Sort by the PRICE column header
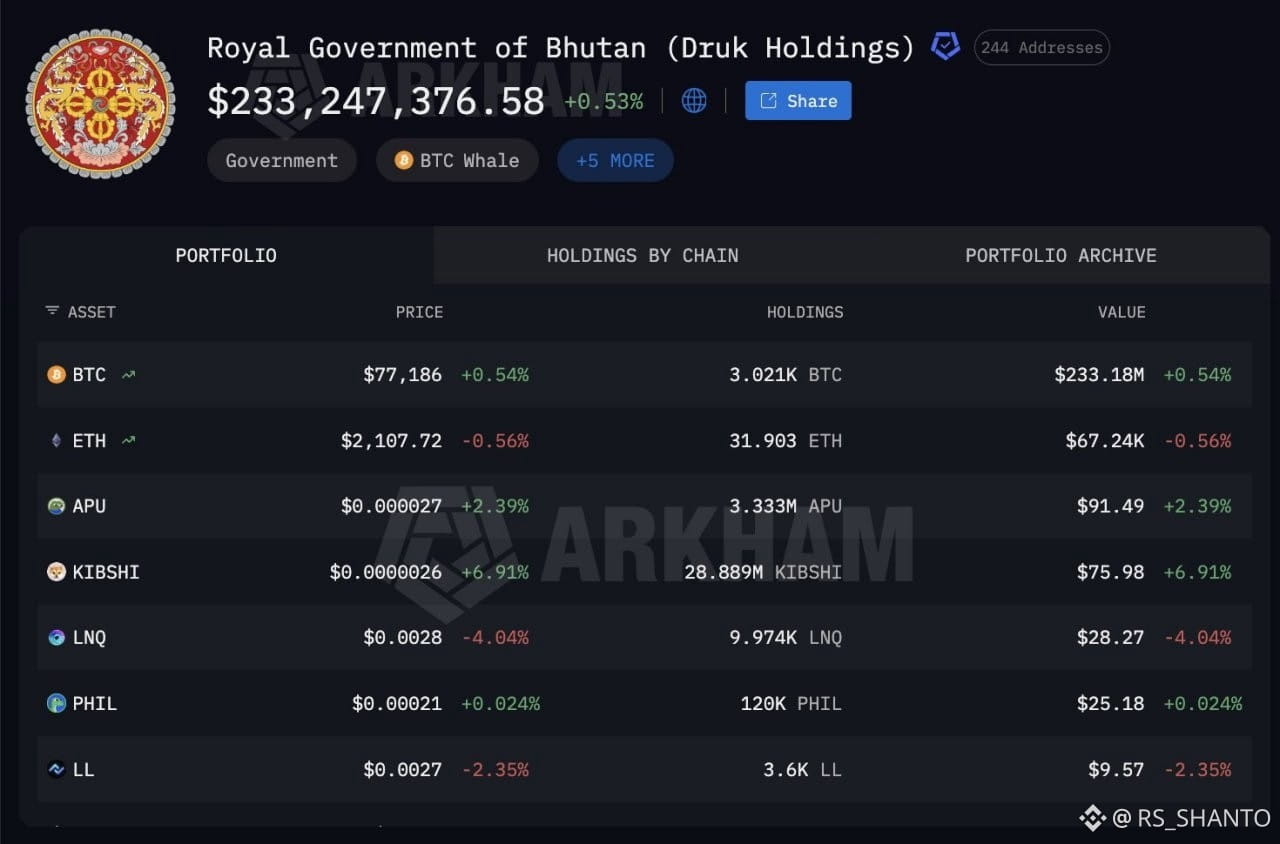The height and width of the screenshot is (844, 1280). point(419,312)
